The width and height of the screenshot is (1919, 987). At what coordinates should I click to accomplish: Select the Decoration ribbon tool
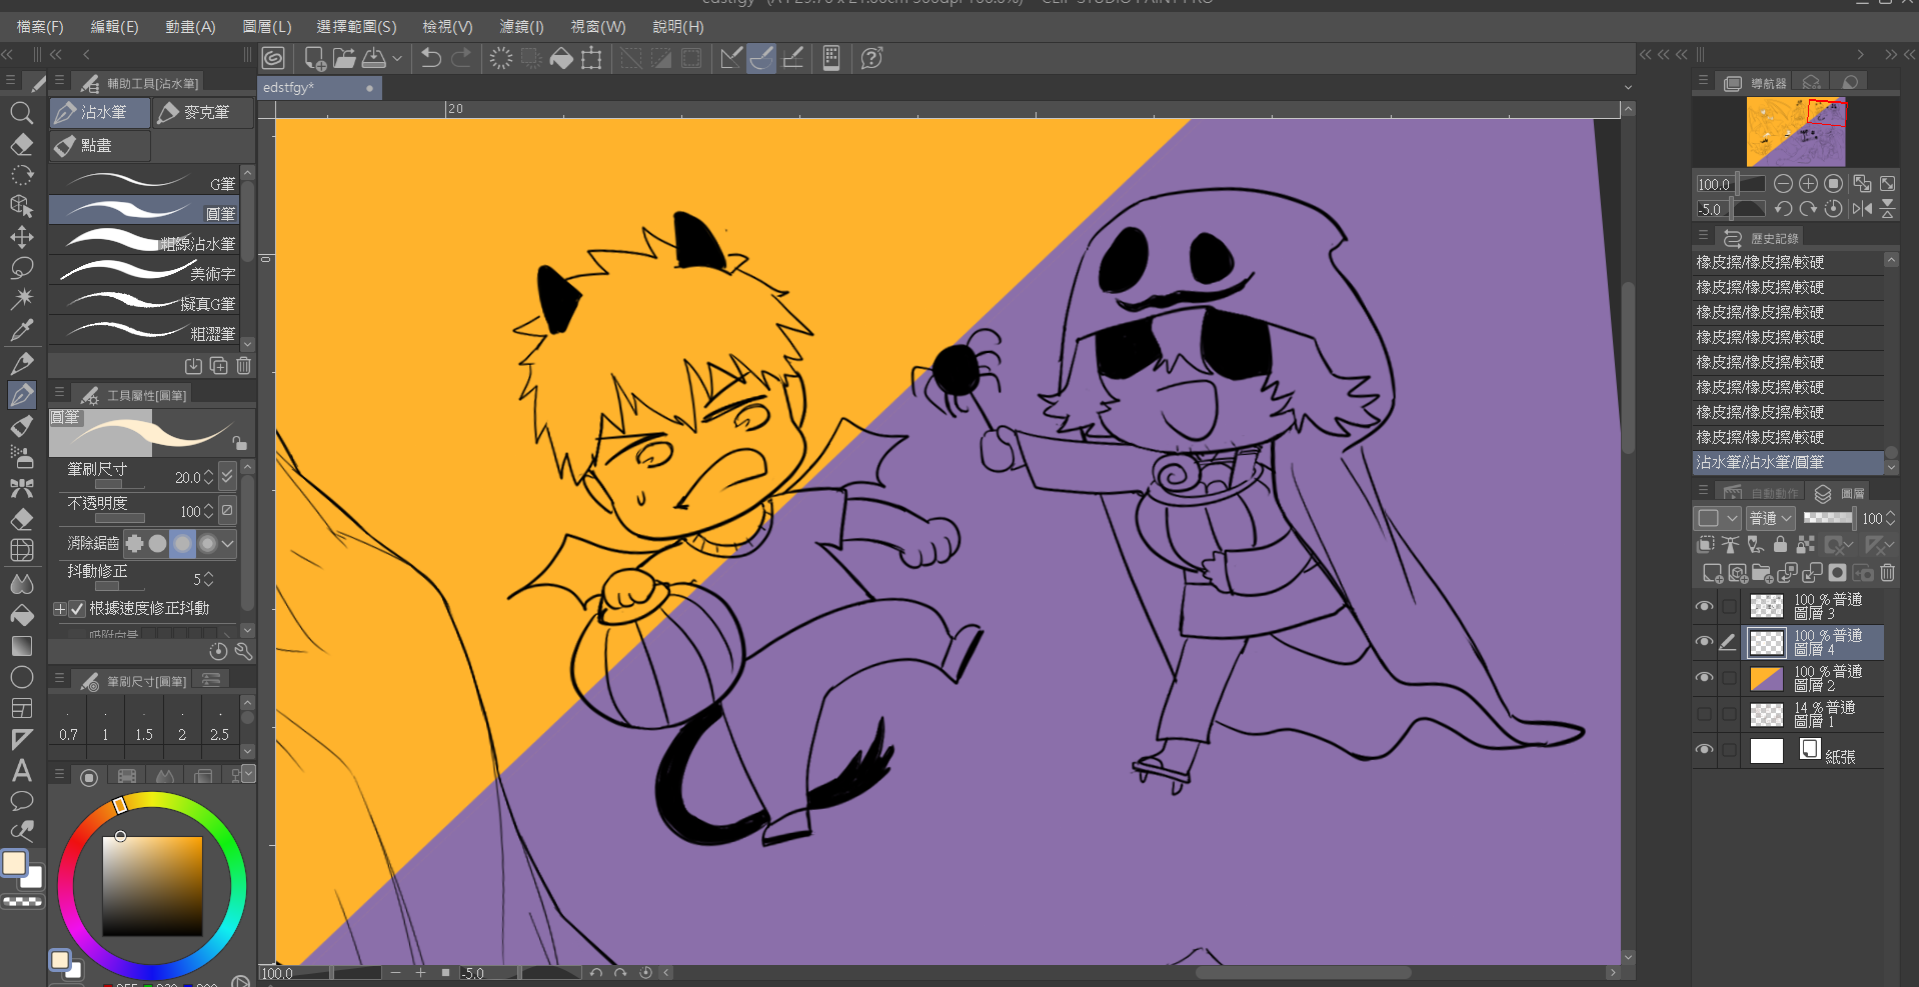tap(21, 488)
